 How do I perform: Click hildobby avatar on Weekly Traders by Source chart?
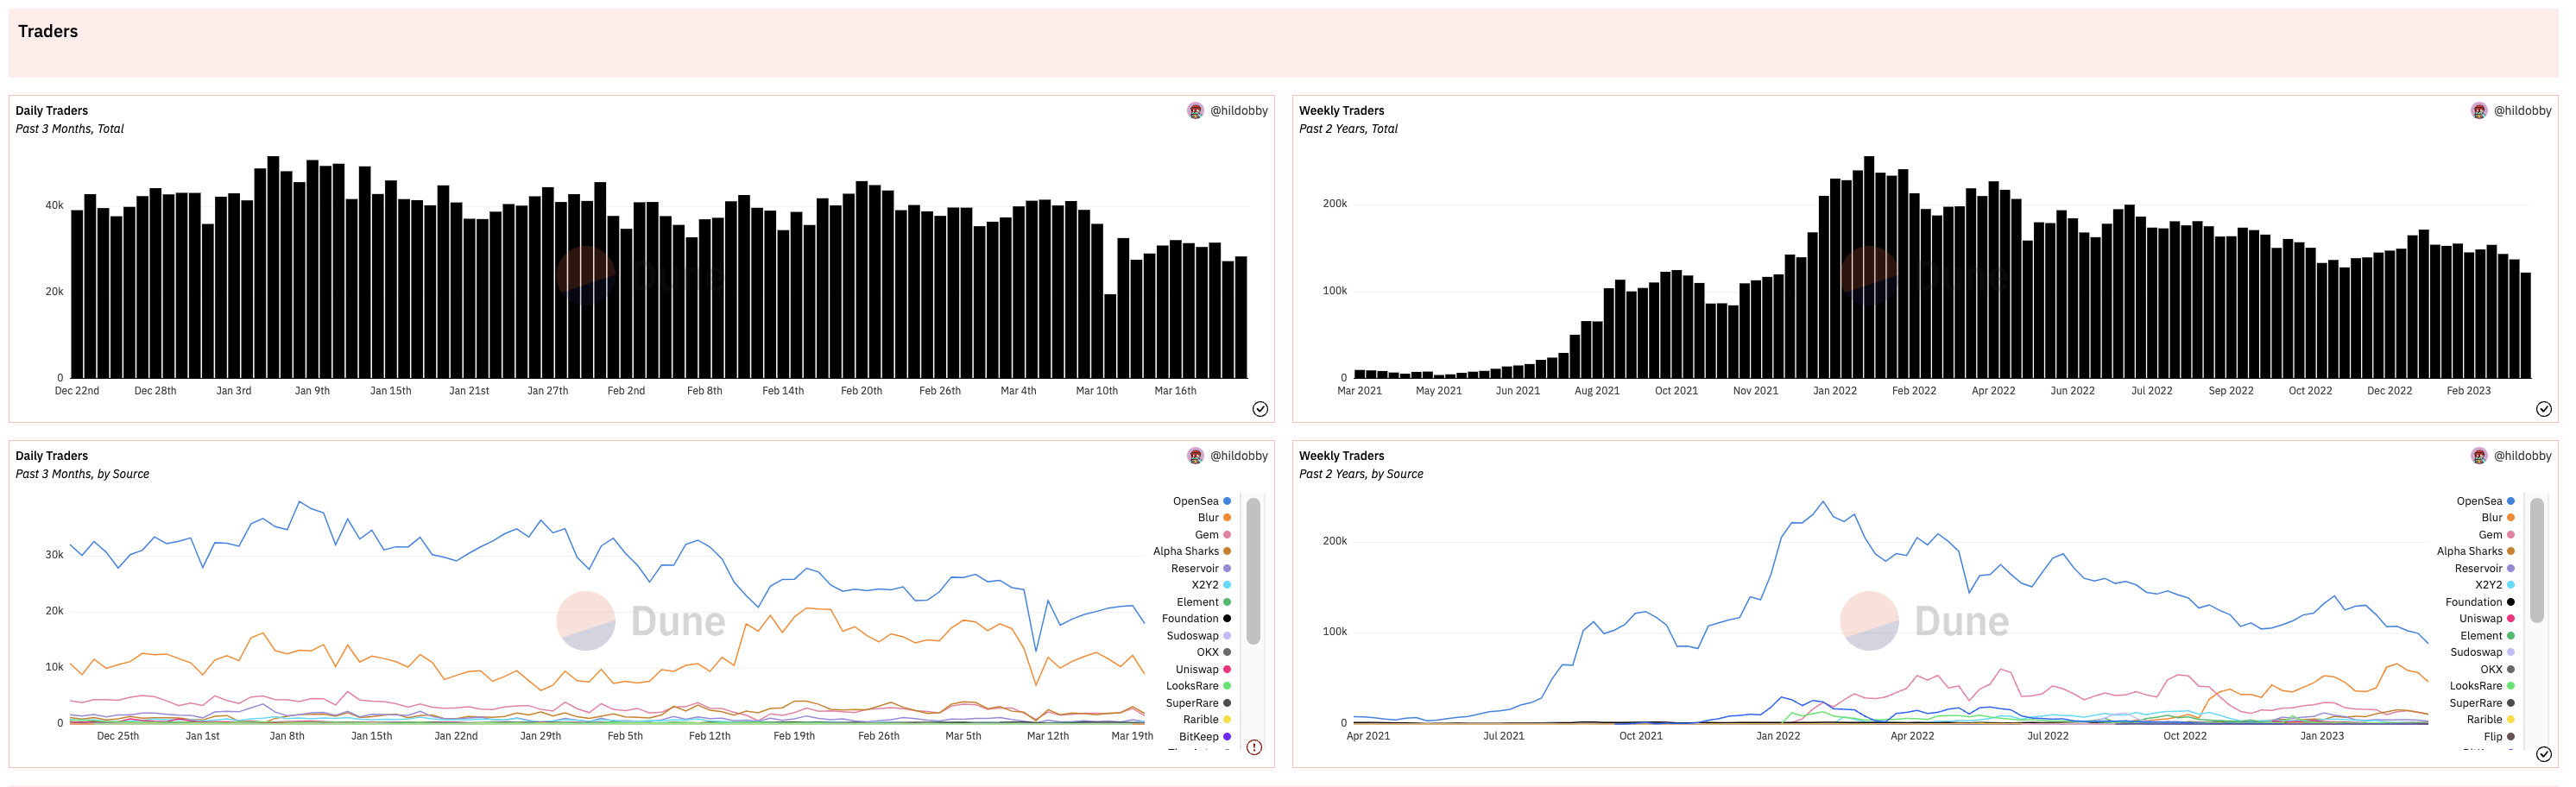2478,456
